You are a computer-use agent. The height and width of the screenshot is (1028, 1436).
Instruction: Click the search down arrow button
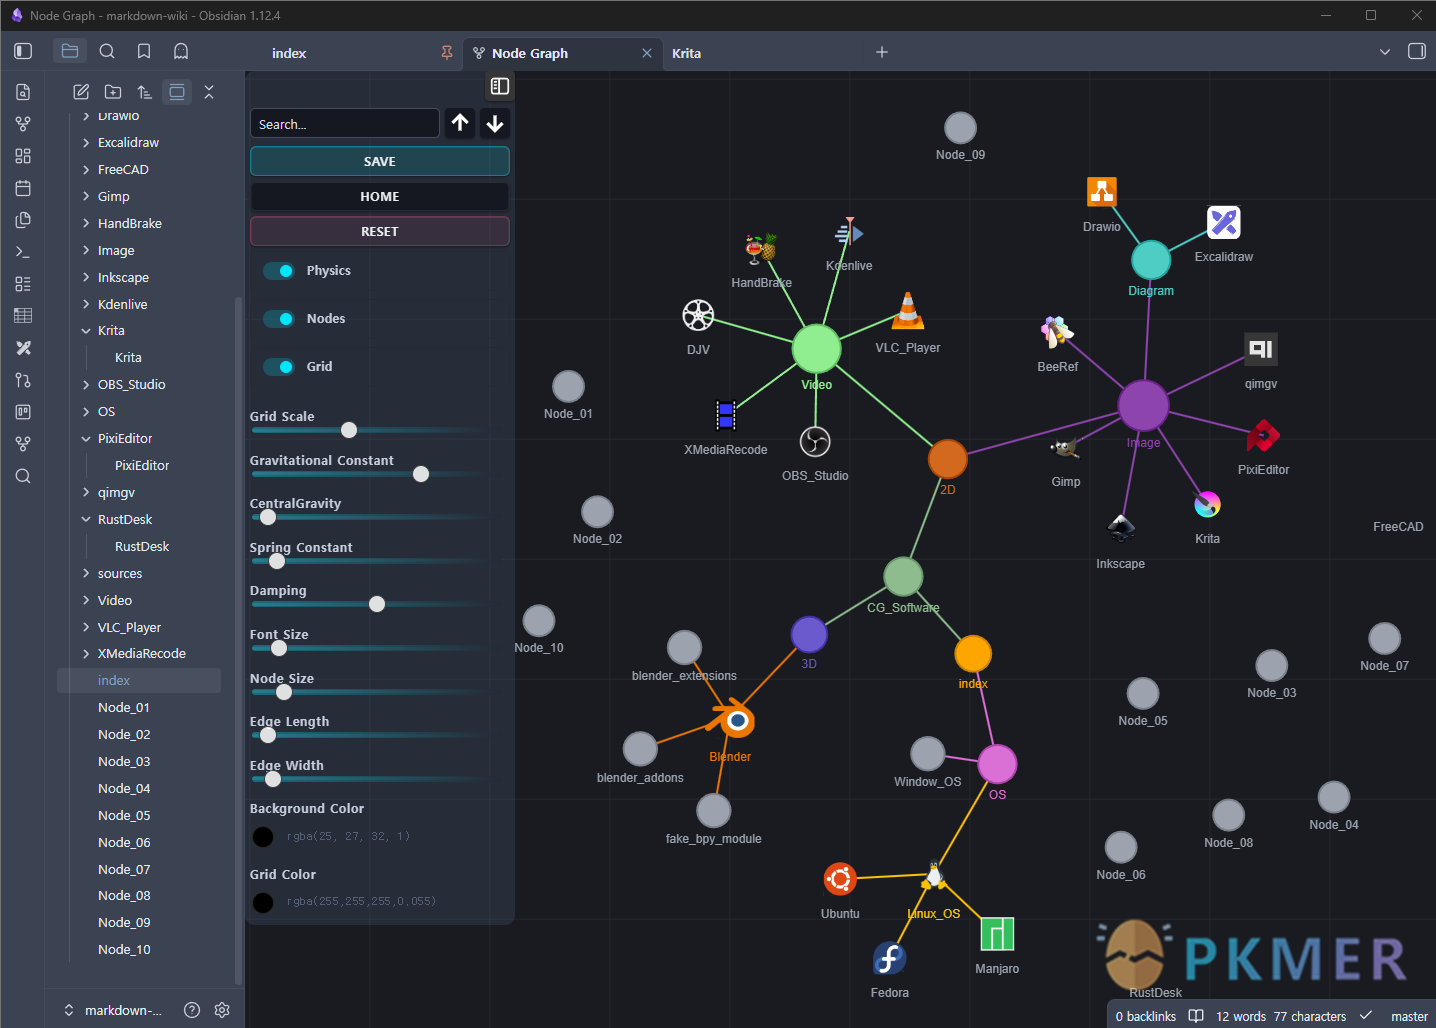(x=495, y=123)
